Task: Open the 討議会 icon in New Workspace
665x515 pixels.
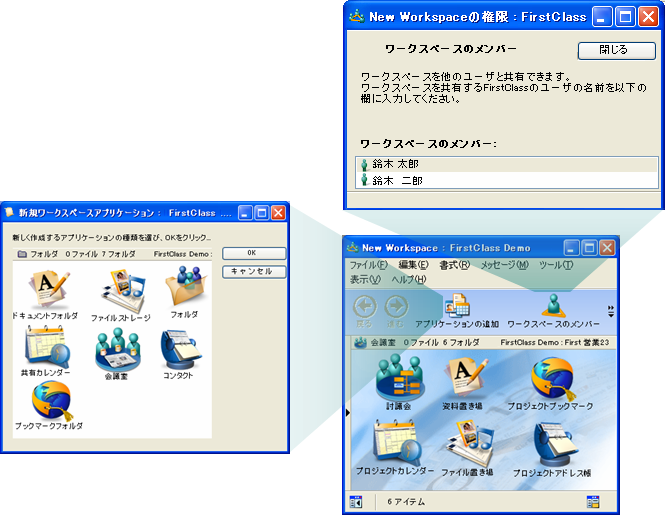Action: [399, 378]
